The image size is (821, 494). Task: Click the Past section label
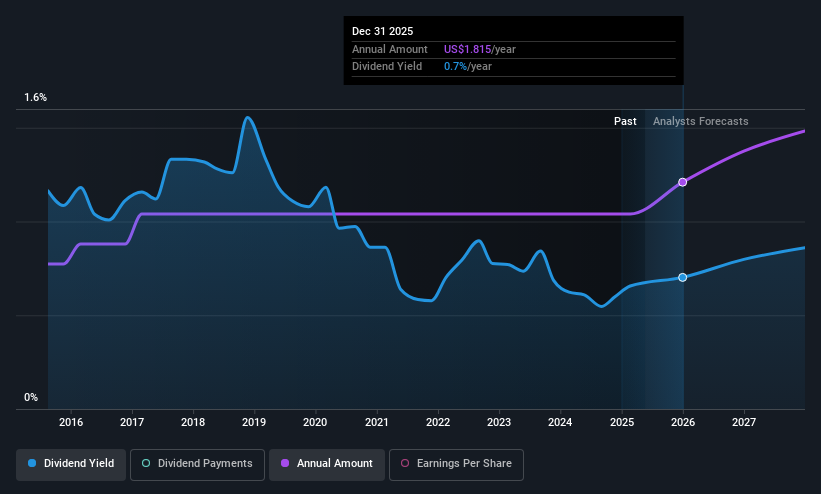coord(625,122)
